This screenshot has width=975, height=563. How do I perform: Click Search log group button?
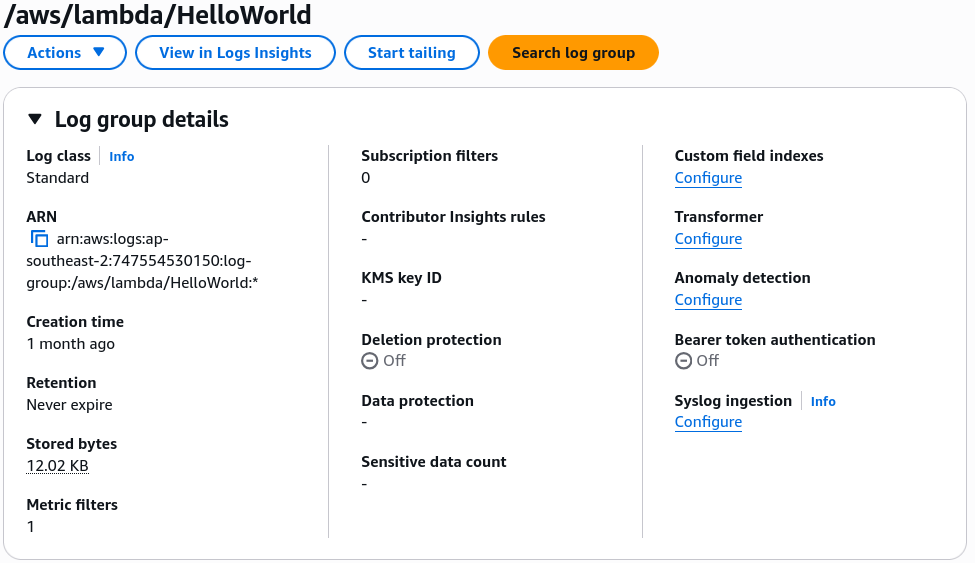(x=573, y=53)
